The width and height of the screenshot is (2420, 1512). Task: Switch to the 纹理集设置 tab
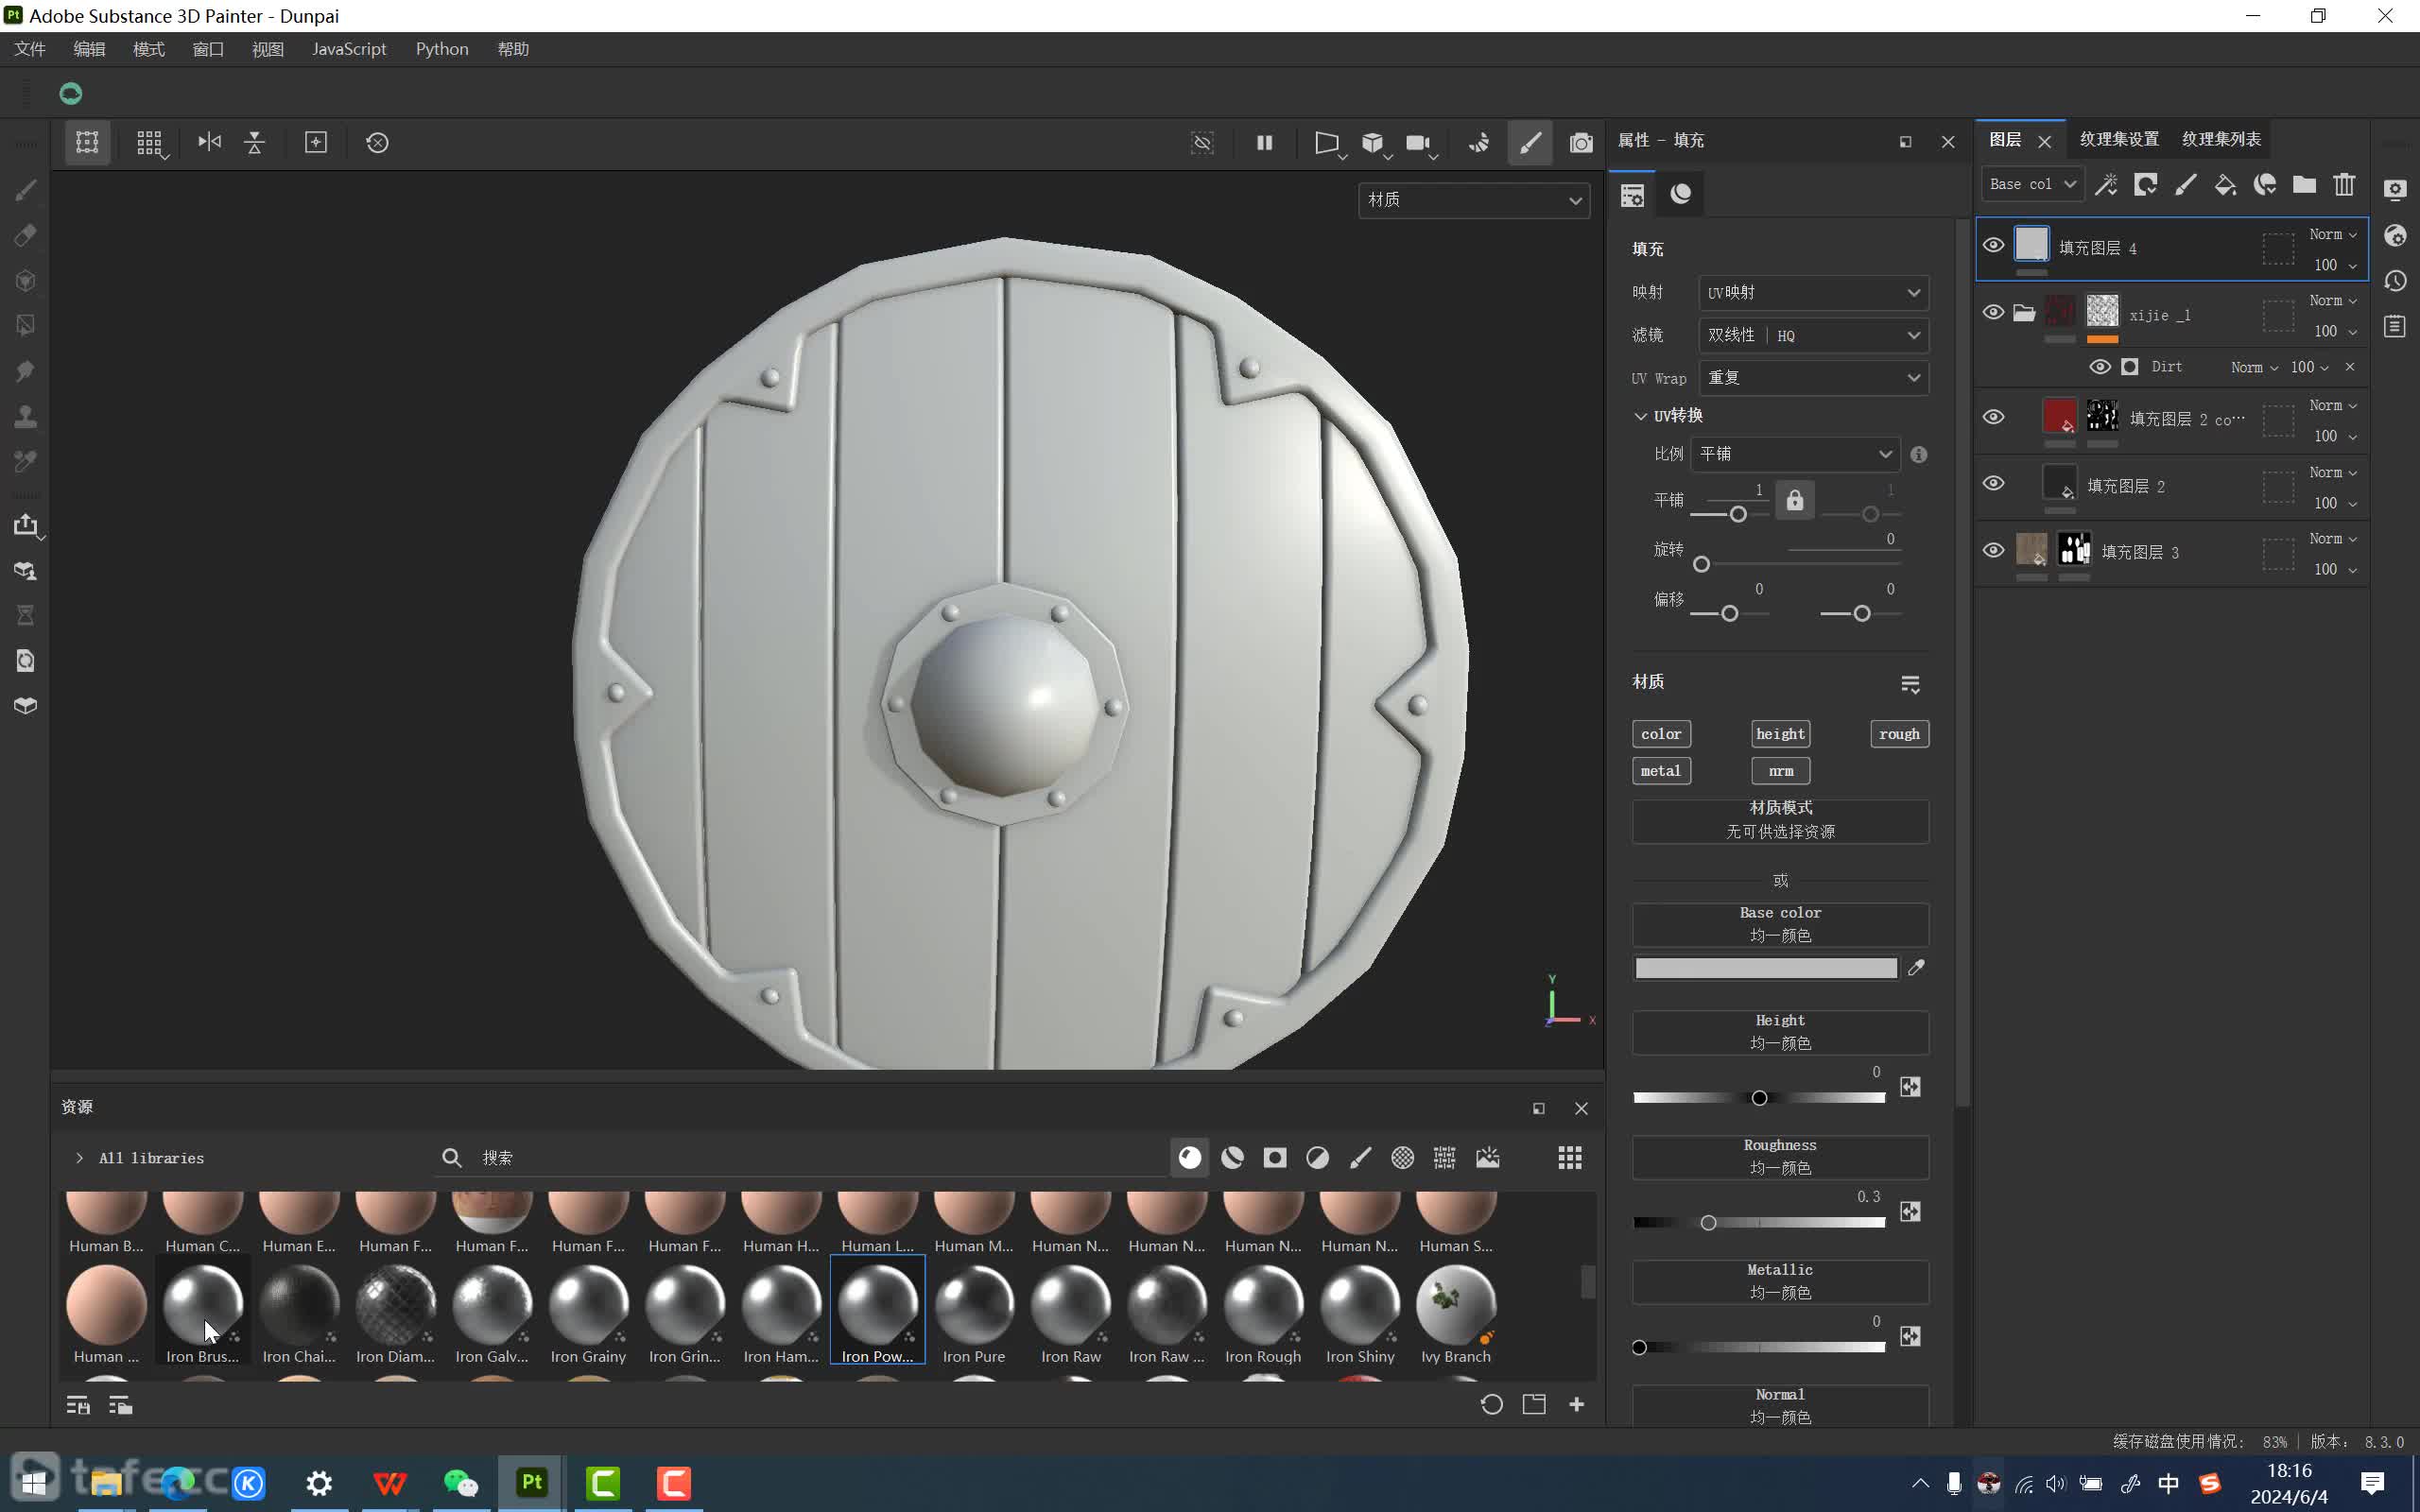pos(2119,139)
